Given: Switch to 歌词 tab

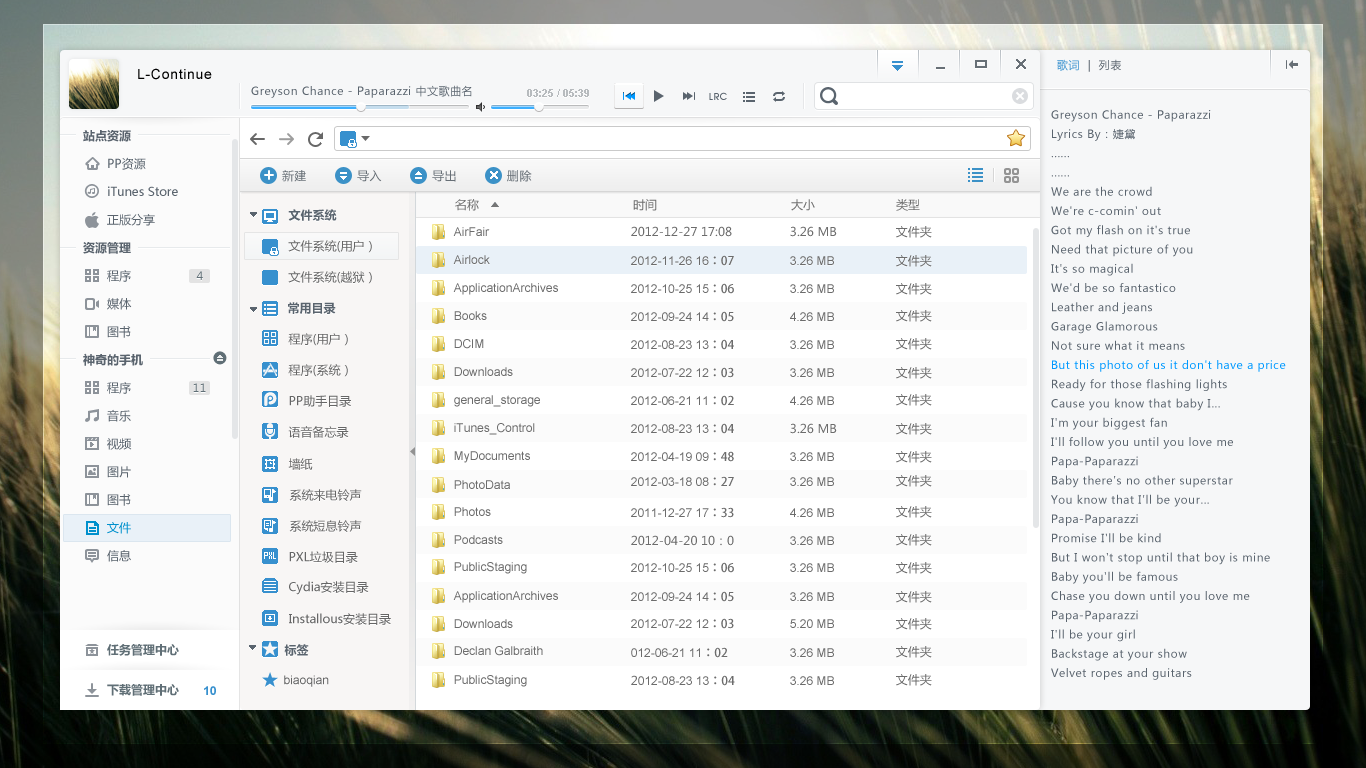Looking at the screenshot, I should pos(1068,65).
